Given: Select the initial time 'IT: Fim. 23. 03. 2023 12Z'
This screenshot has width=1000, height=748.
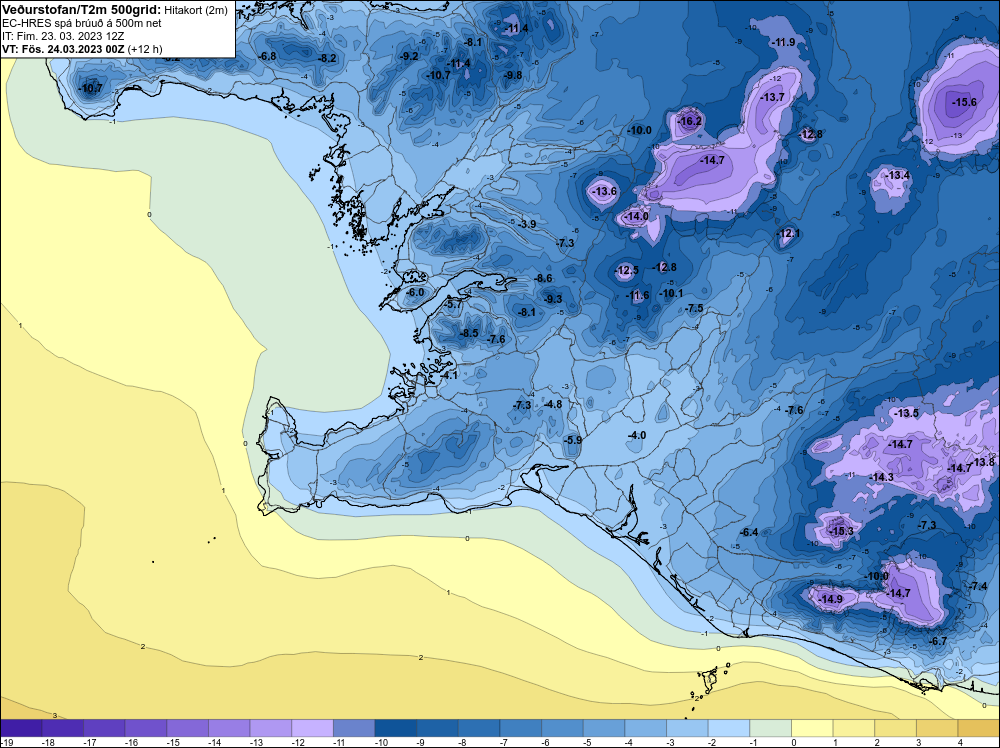Looking at the screenshot, I should coord(63,36).
